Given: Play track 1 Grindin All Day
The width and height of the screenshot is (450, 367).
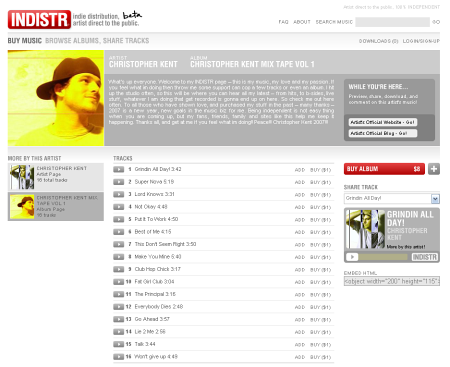Looking at the screenshot, I should [118, 169].
